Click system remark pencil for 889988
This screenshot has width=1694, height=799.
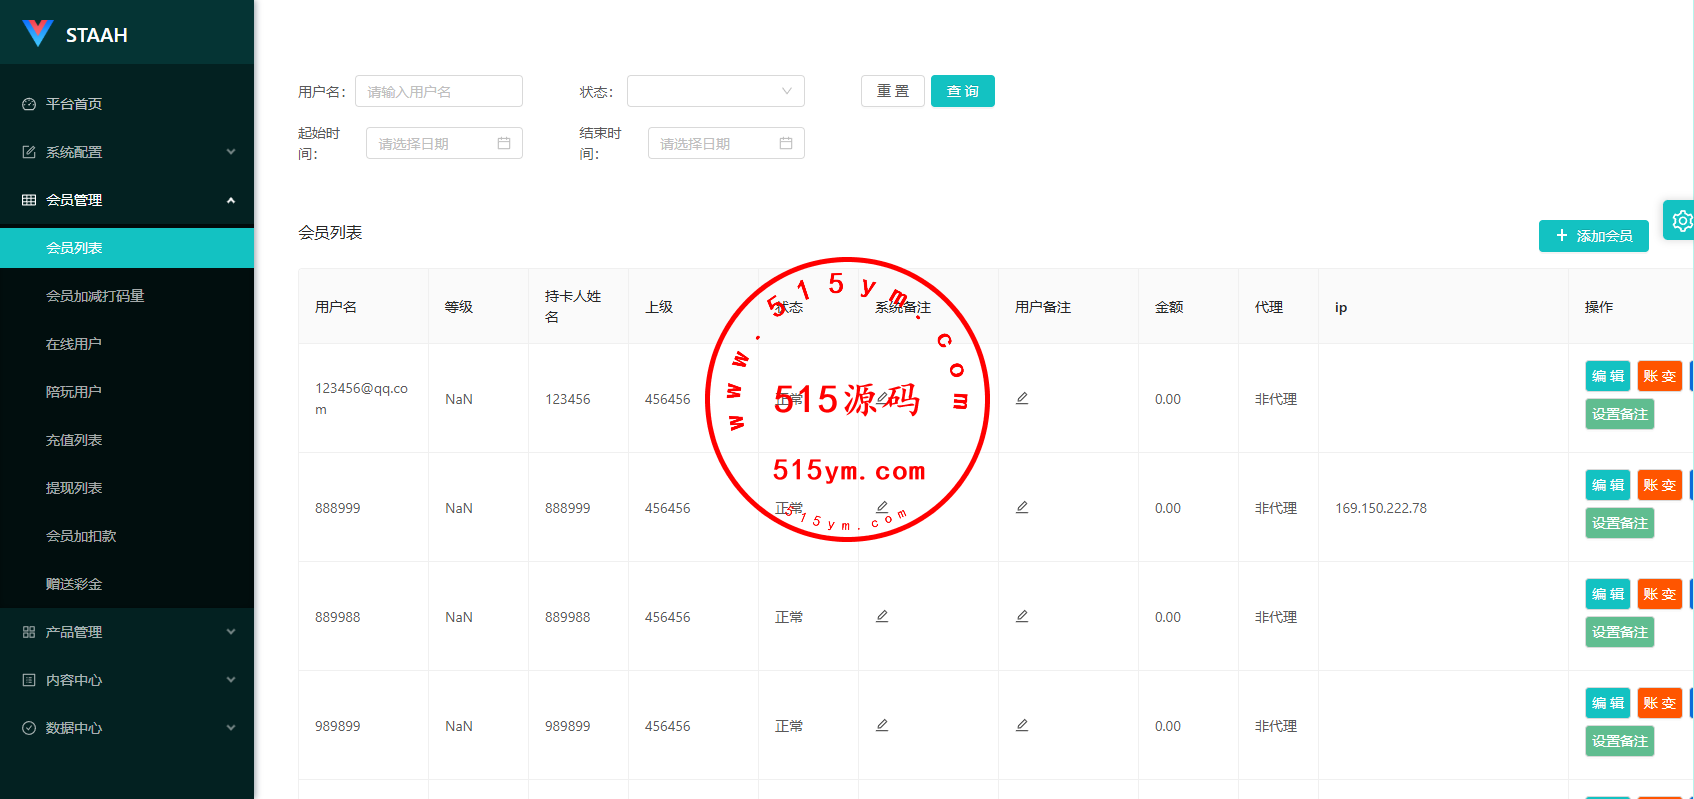coord(882,616)
